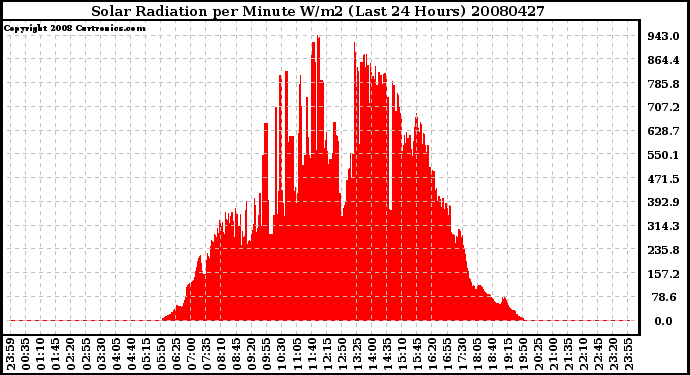Click the 10:30 time axis label

[282, 354]
